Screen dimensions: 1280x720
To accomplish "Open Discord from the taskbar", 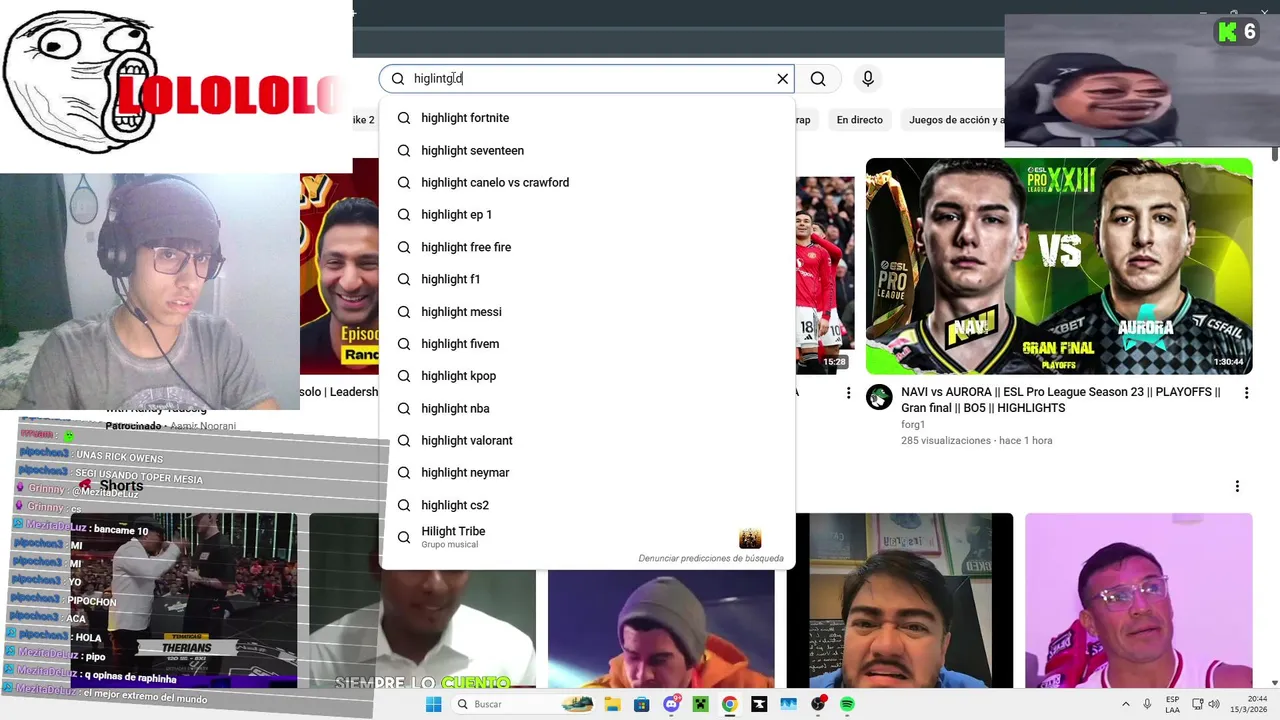I will 672,704.
